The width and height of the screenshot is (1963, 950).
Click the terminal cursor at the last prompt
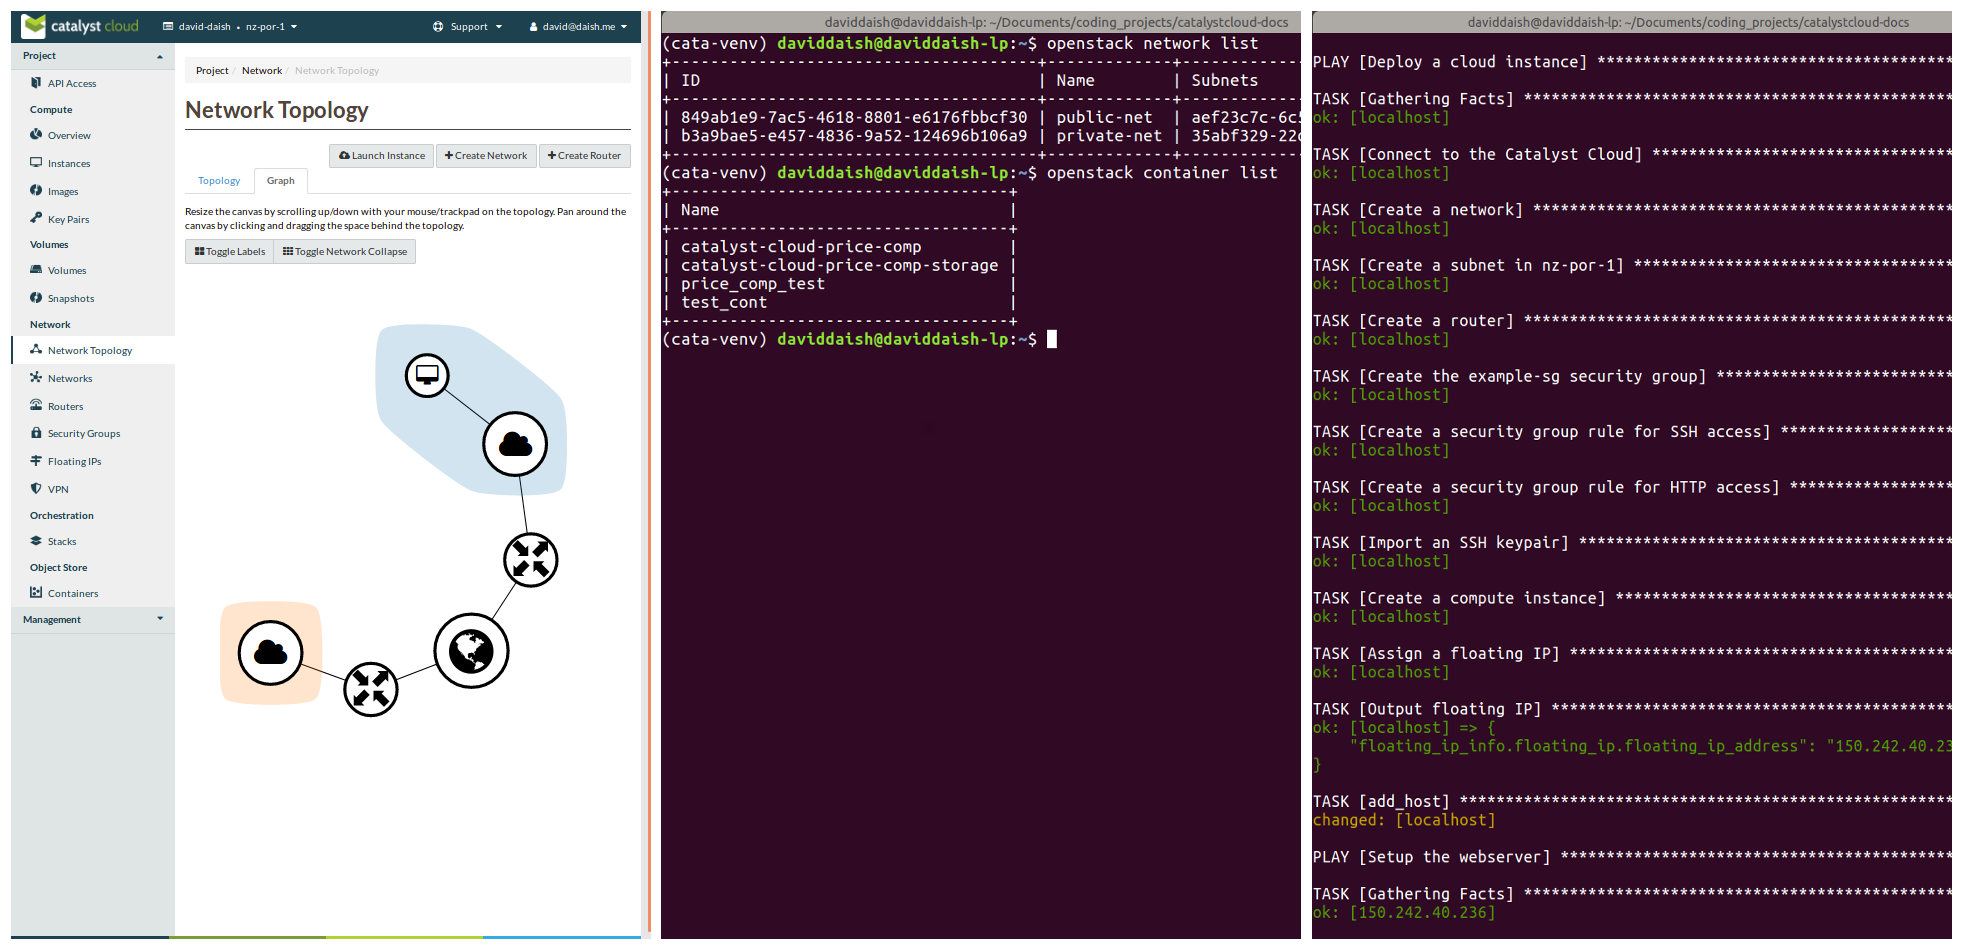[x=1052, y=339]
